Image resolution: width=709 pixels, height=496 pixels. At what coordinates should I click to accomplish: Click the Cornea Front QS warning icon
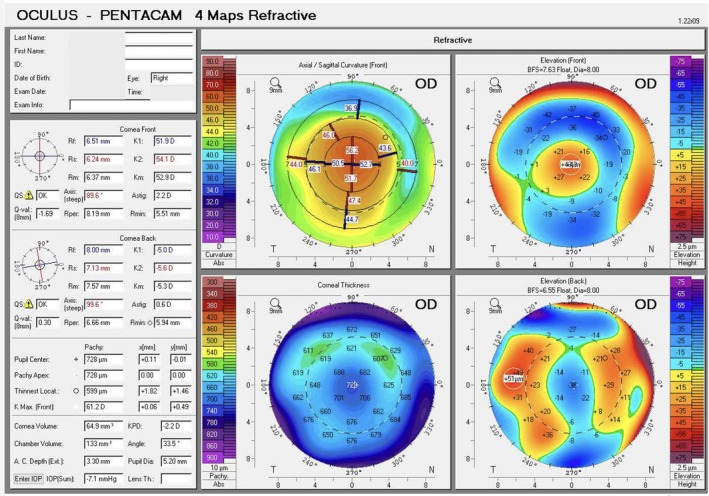point(29,195)
